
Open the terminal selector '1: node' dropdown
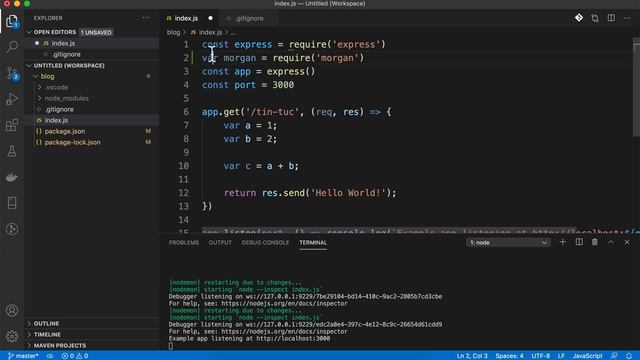[508, 242]
